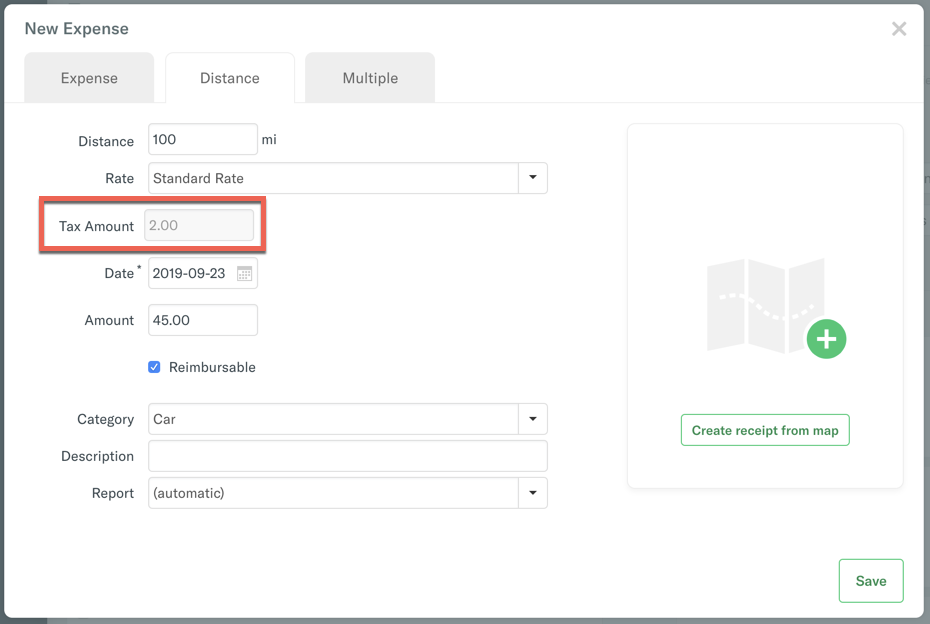Expand the Category dropdown arrow
Screen dimensions: 930x624
tap(532, 419)
